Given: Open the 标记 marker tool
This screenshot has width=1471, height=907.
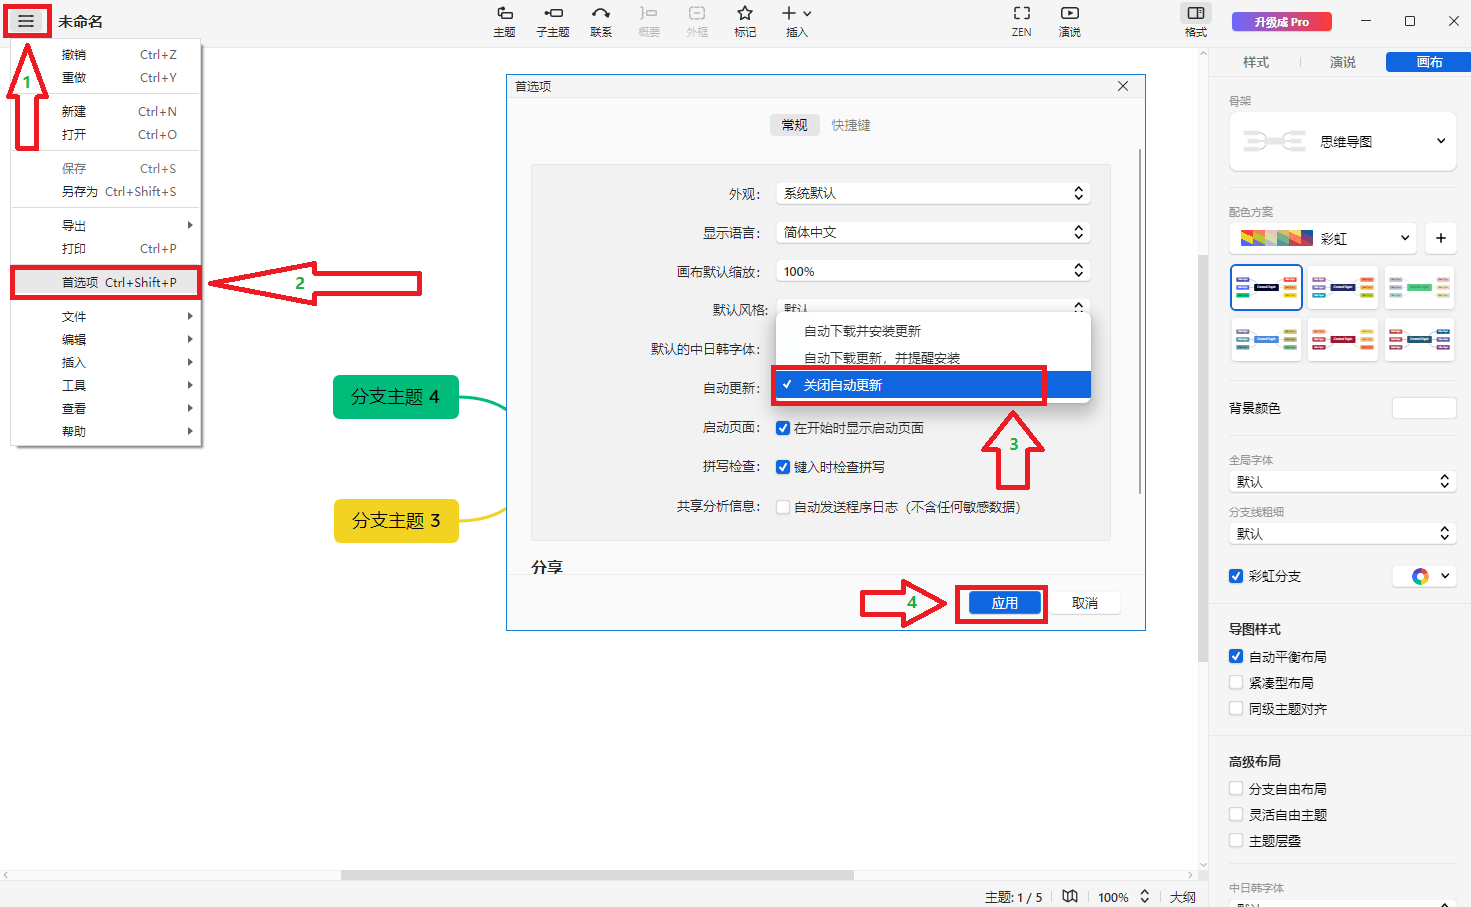Looking at the screenshot, I should coord(745,21).
